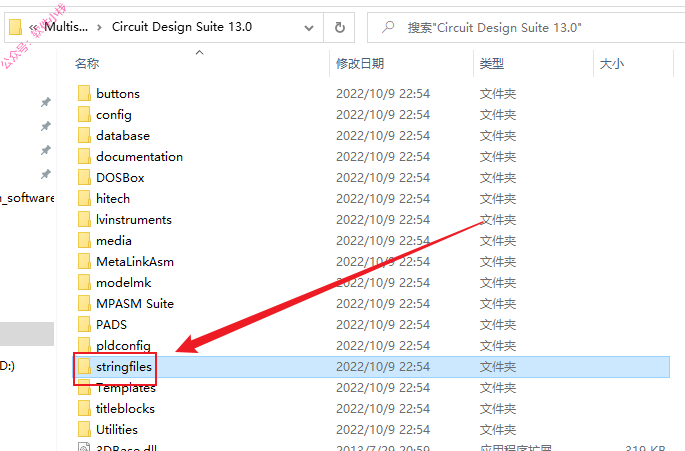Image resolution: width=685 pixels, height=451 pixels.
Task: Select the stringfiles folder name
Action: tap(124, 367)
